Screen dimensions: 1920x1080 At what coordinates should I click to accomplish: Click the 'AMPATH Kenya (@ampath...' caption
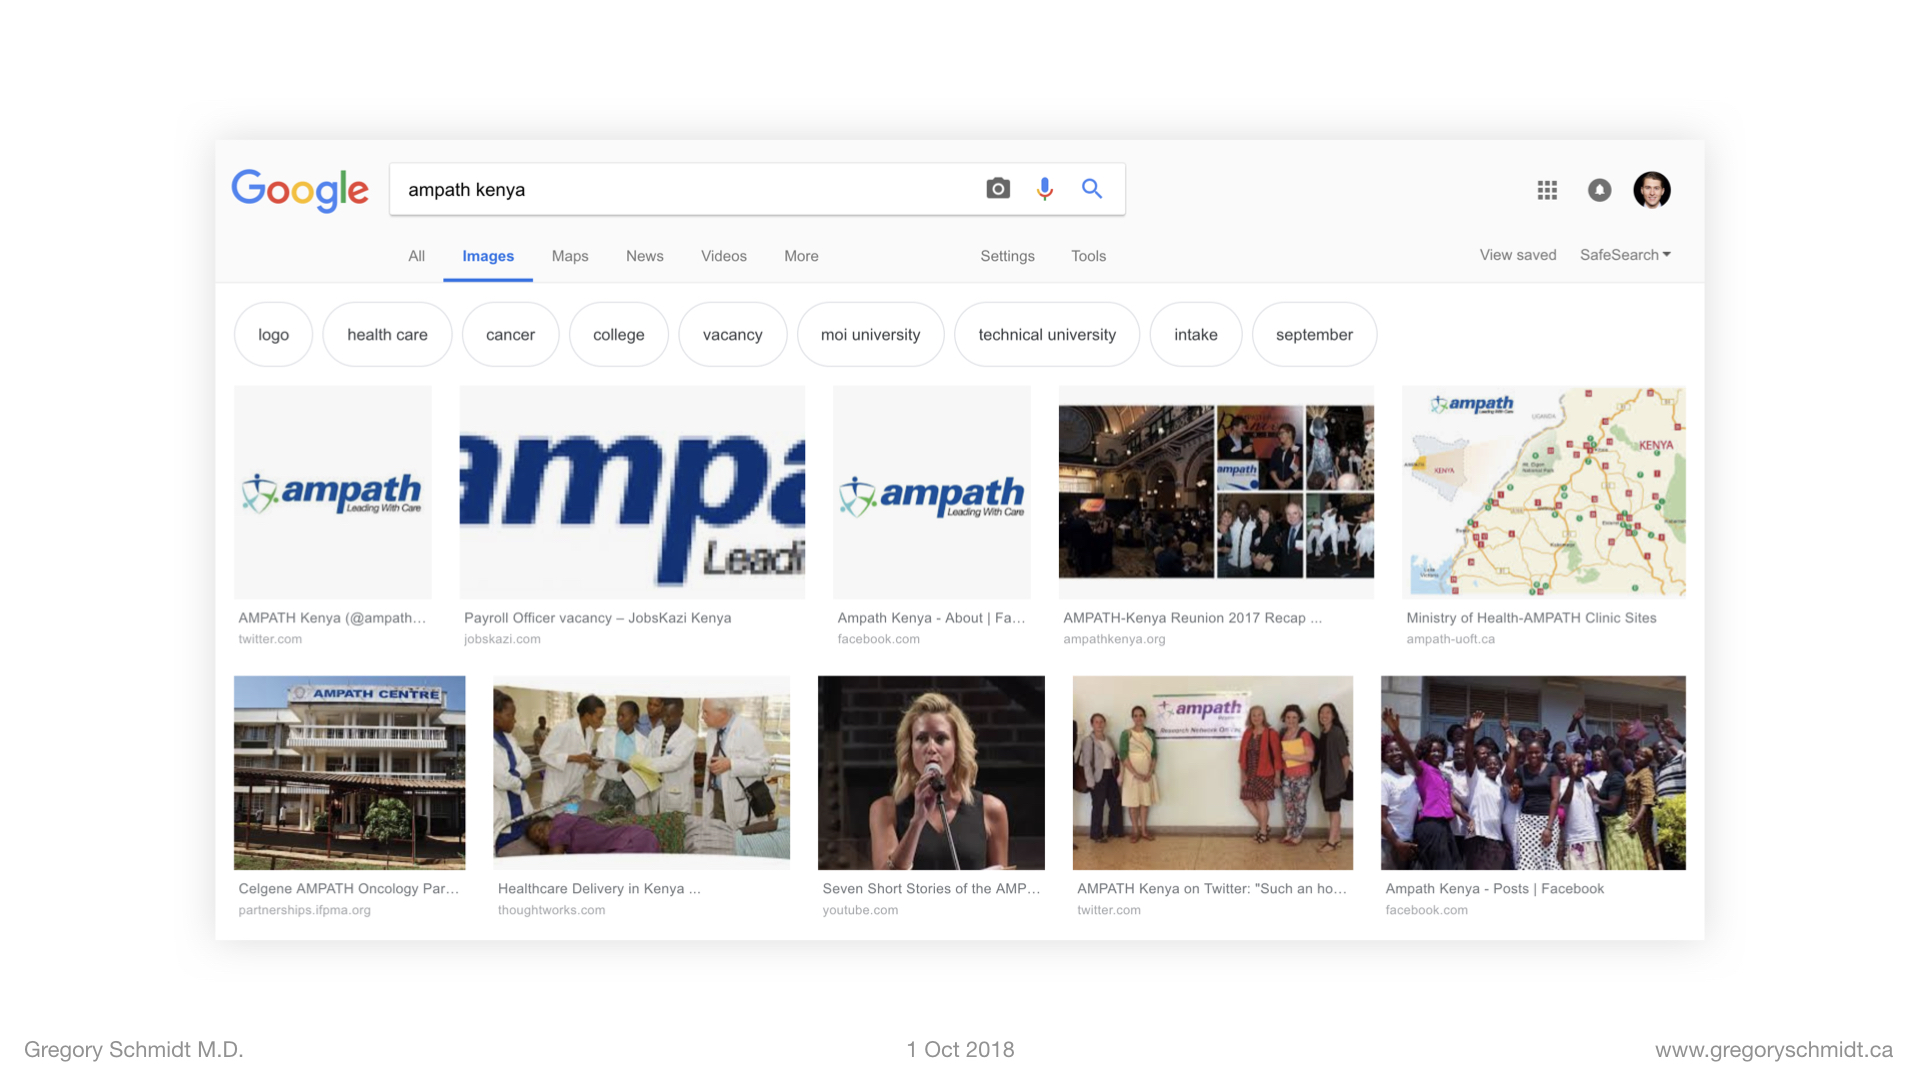(x=332, y=618)
